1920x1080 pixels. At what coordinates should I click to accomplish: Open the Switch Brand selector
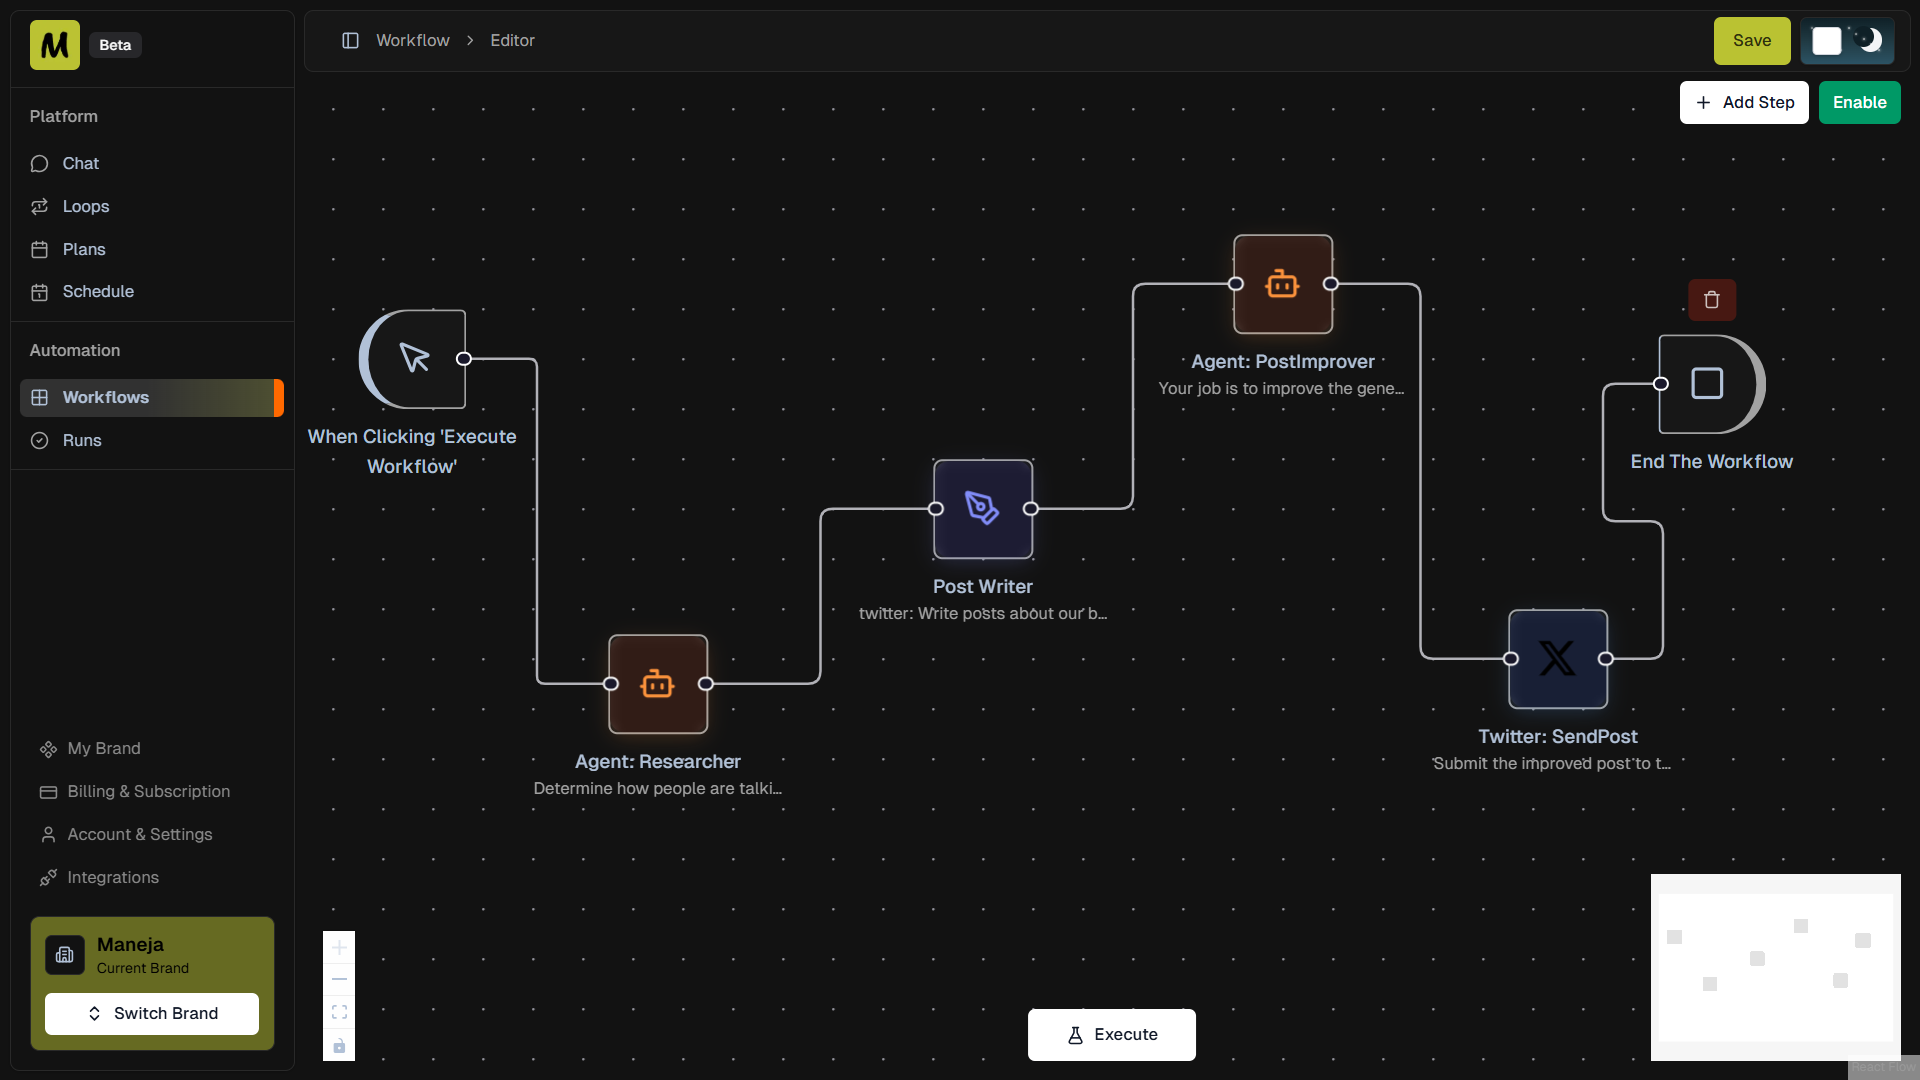click(x=152, y=1013)
